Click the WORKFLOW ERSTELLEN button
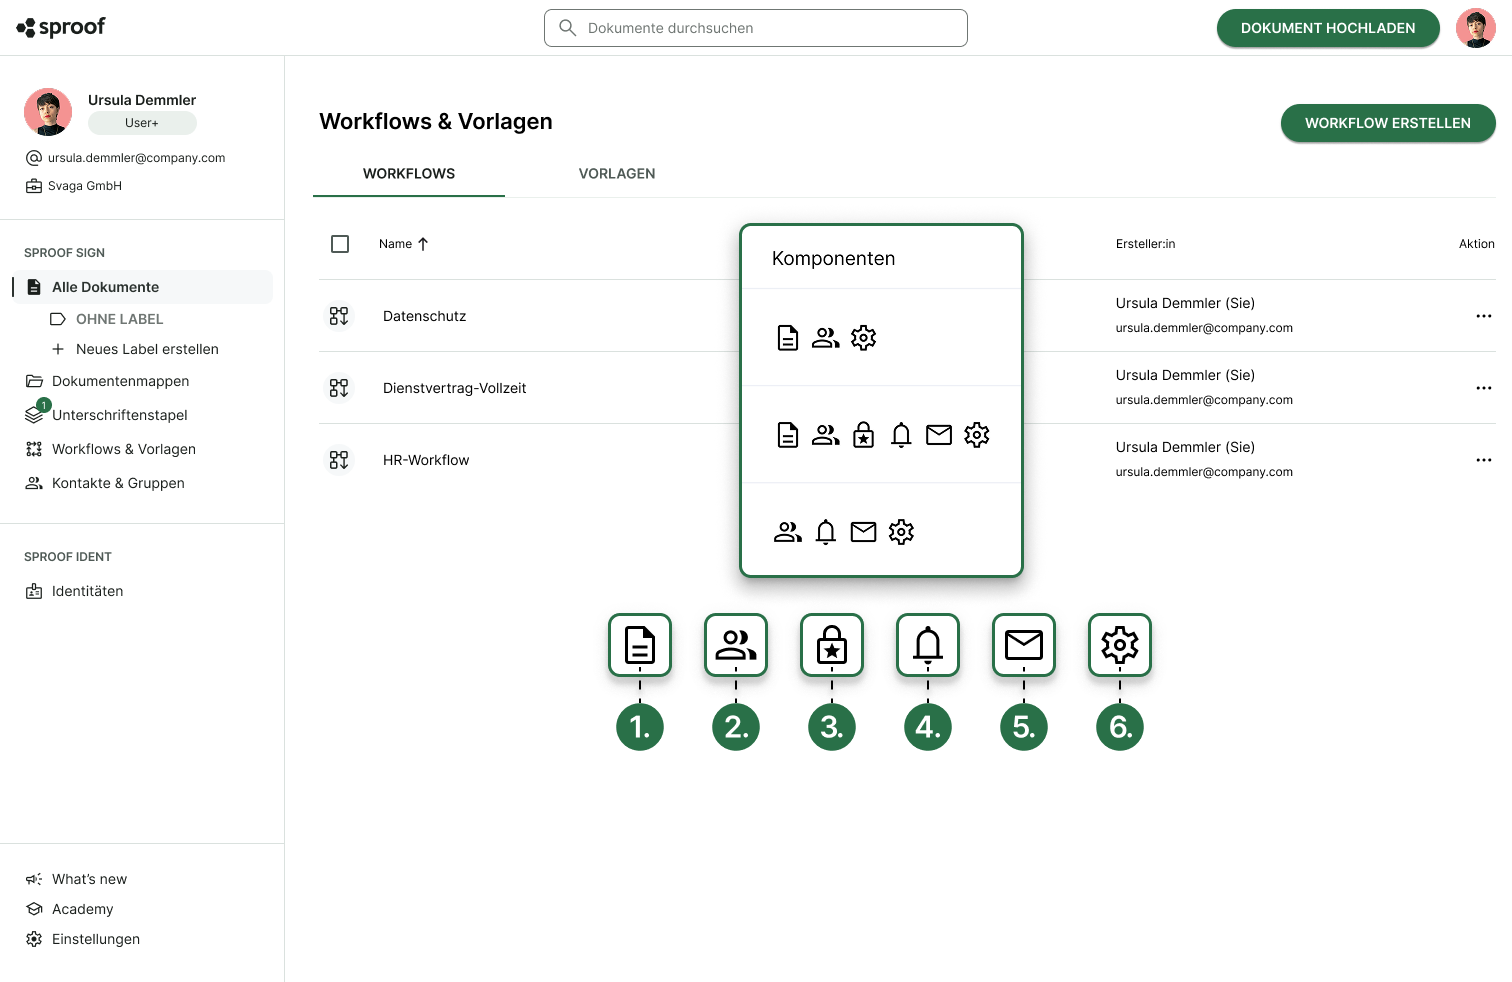 tap(1388, 123)
